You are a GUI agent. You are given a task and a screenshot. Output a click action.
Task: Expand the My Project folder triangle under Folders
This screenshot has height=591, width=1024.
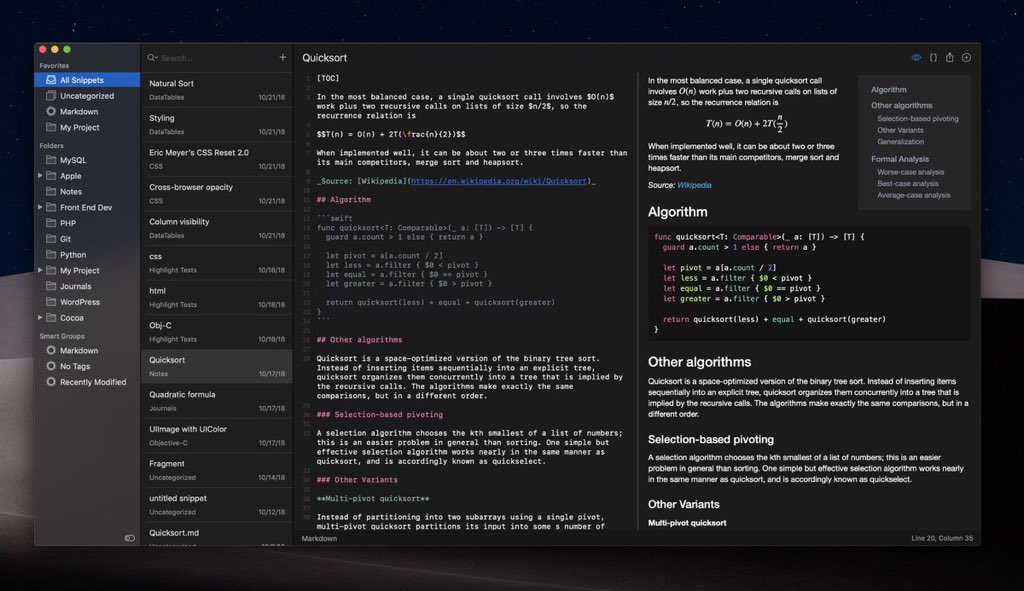[40, 270]
